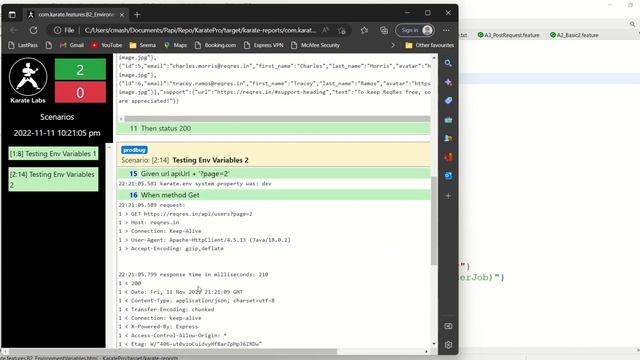
Task: Click the green passed count 2
Action: tap(80, 69)
